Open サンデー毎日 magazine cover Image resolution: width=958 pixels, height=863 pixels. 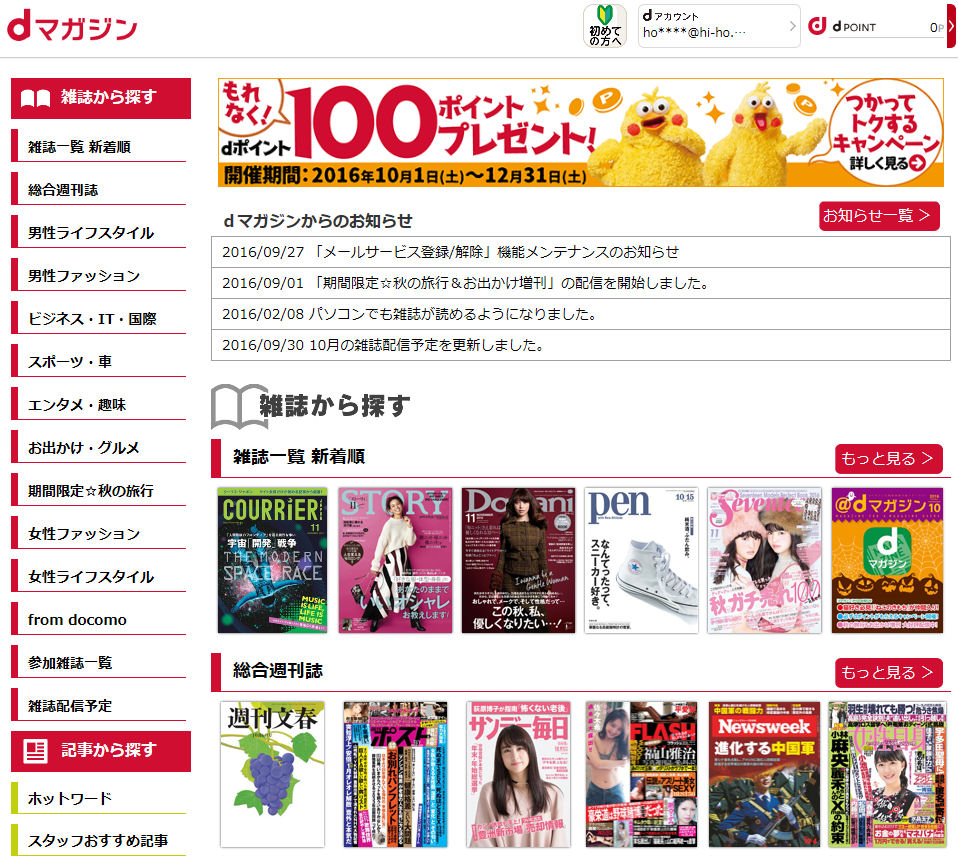(x=518, y=774)
